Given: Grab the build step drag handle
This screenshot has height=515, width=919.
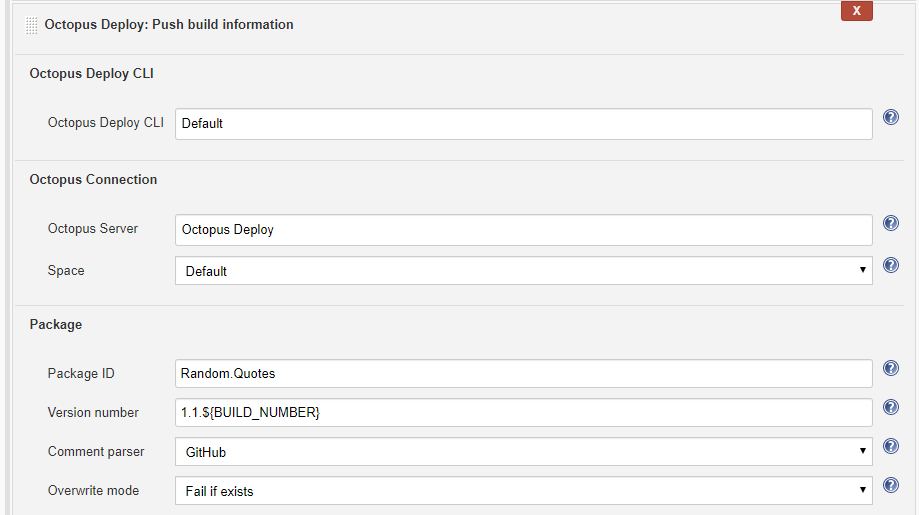Looking at the screenshot, I should tap(31, 25).
